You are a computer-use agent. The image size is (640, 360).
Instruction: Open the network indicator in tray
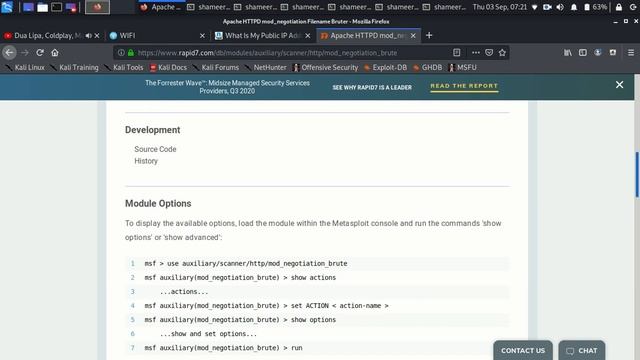tap(534, 7)
